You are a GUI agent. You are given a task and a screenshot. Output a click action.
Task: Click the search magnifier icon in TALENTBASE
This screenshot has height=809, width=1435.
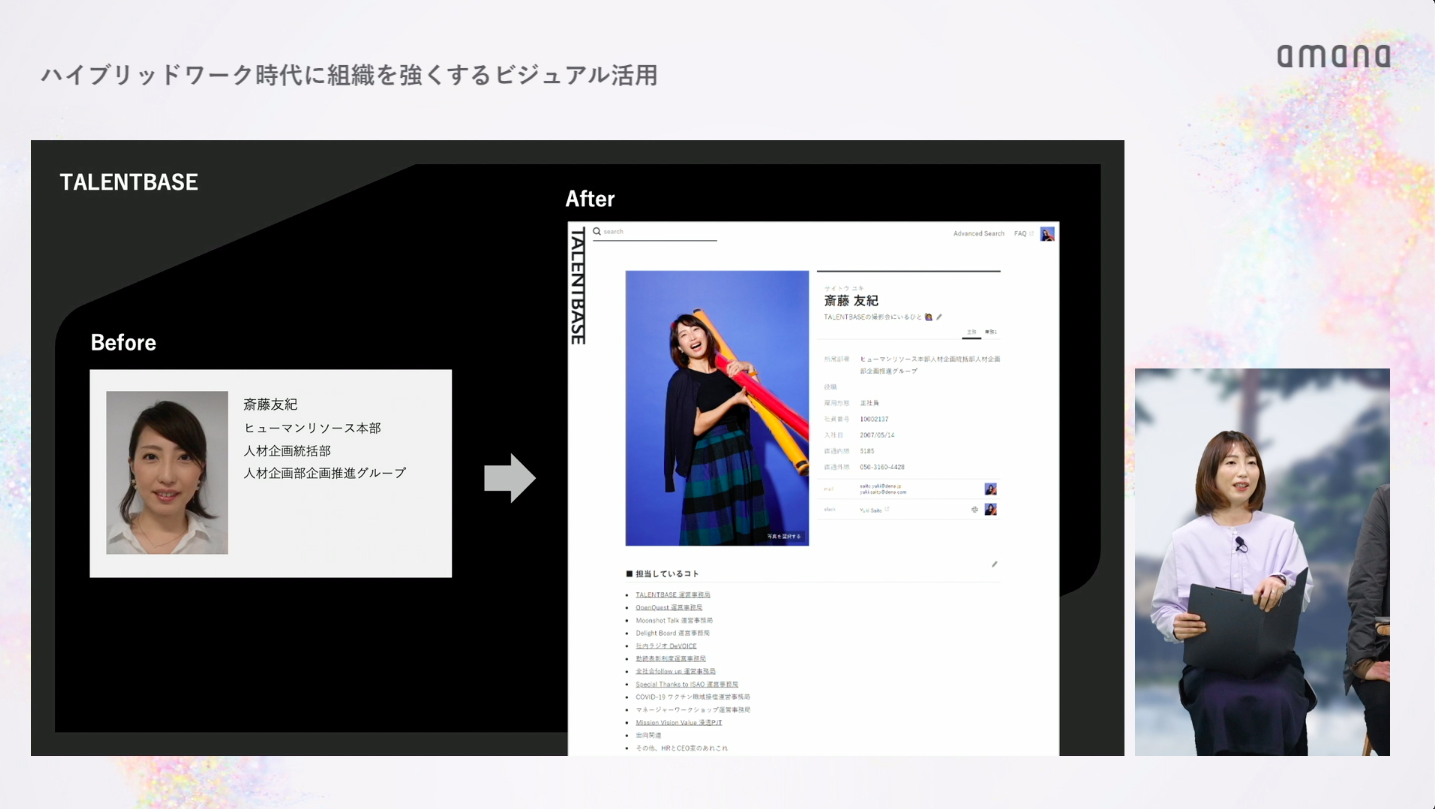tap(597, 231)
